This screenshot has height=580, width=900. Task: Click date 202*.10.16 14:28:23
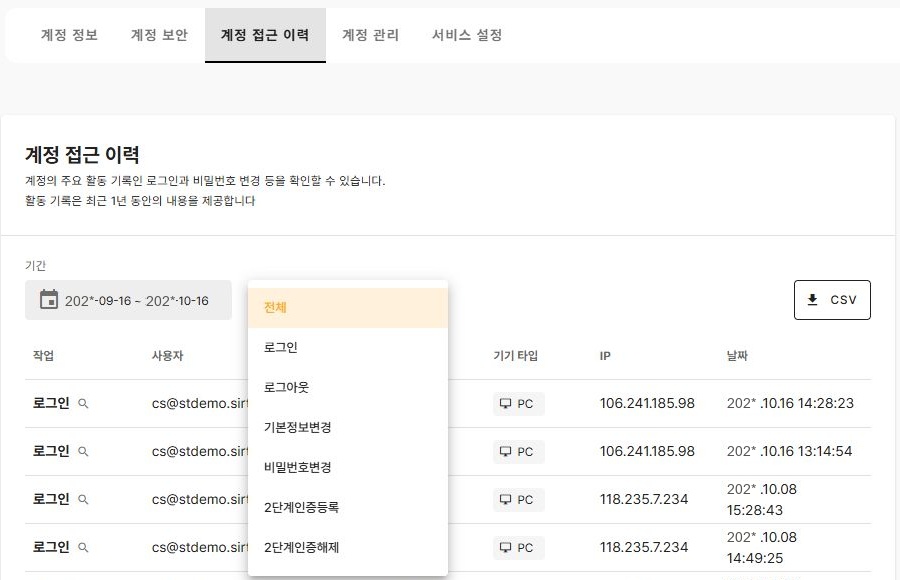(x=790, y=403)
